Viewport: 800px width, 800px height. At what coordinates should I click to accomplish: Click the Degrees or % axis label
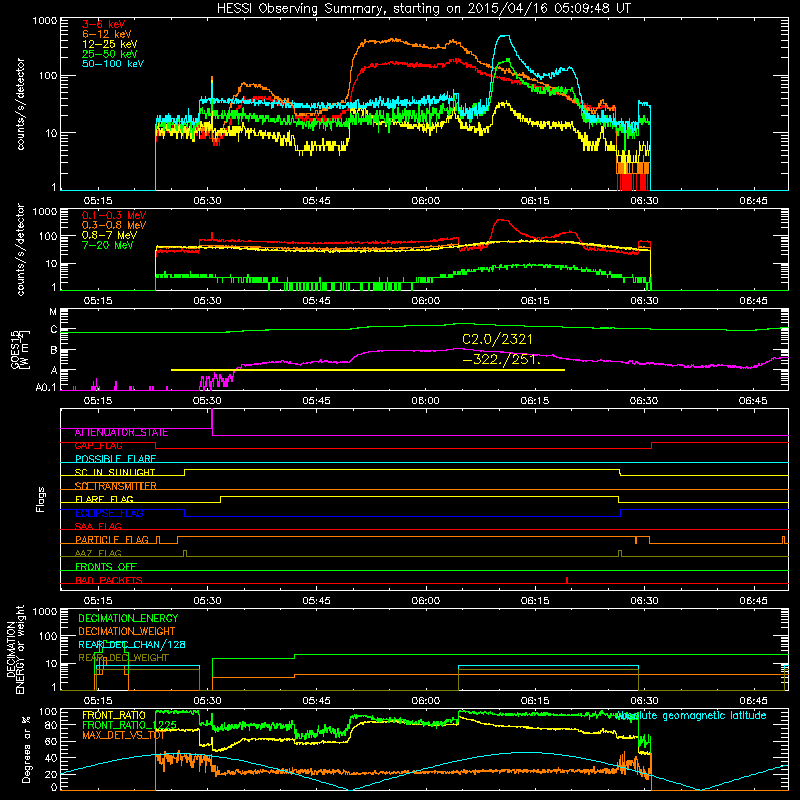26,749
